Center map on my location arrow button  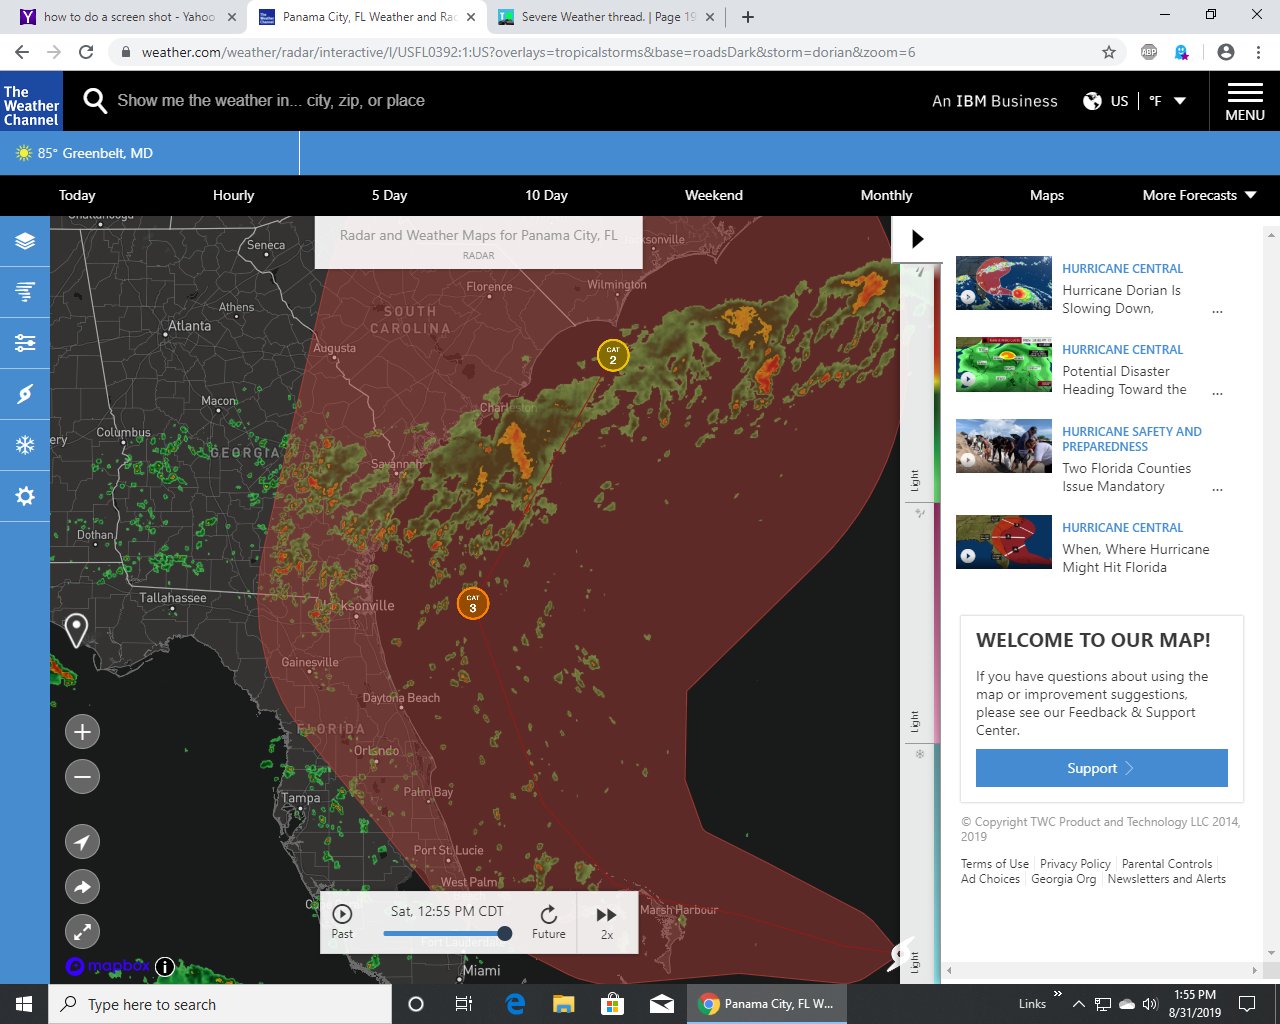(82, 842)
